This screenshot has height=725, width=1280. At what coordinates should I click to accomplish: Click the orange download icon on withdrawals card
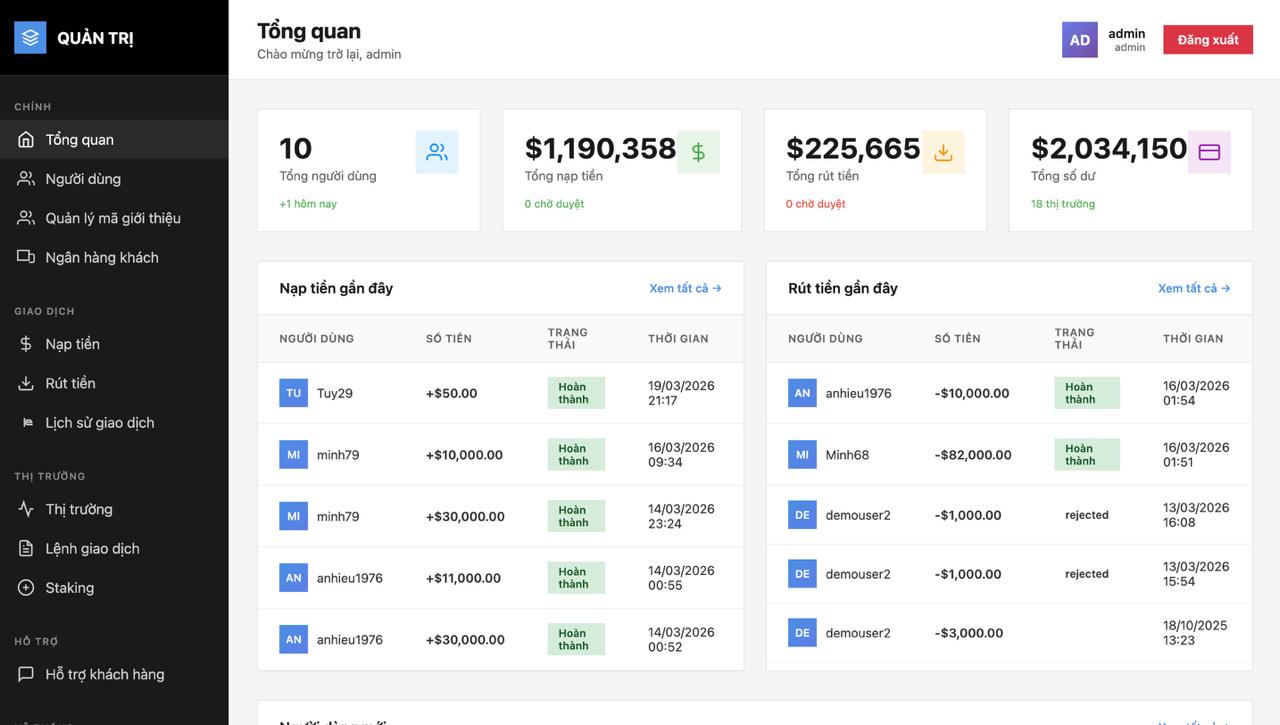pos(943,152)
